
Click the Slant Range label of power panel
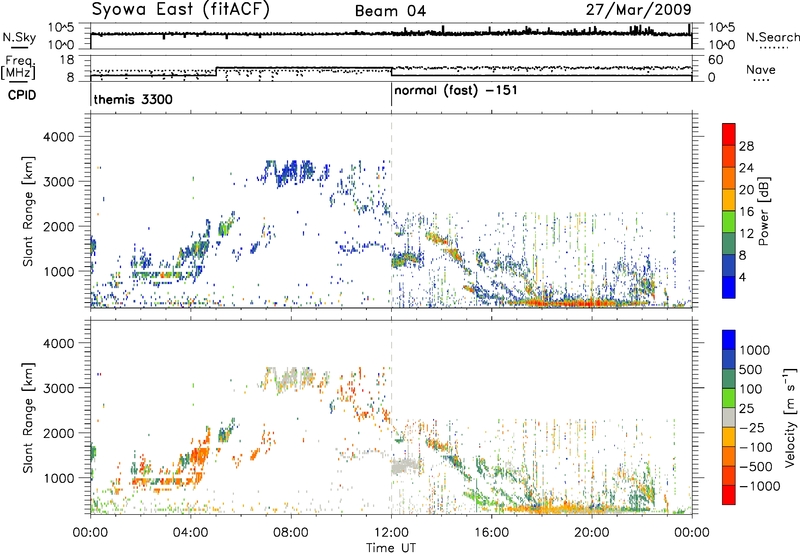[x=28, y=211]
